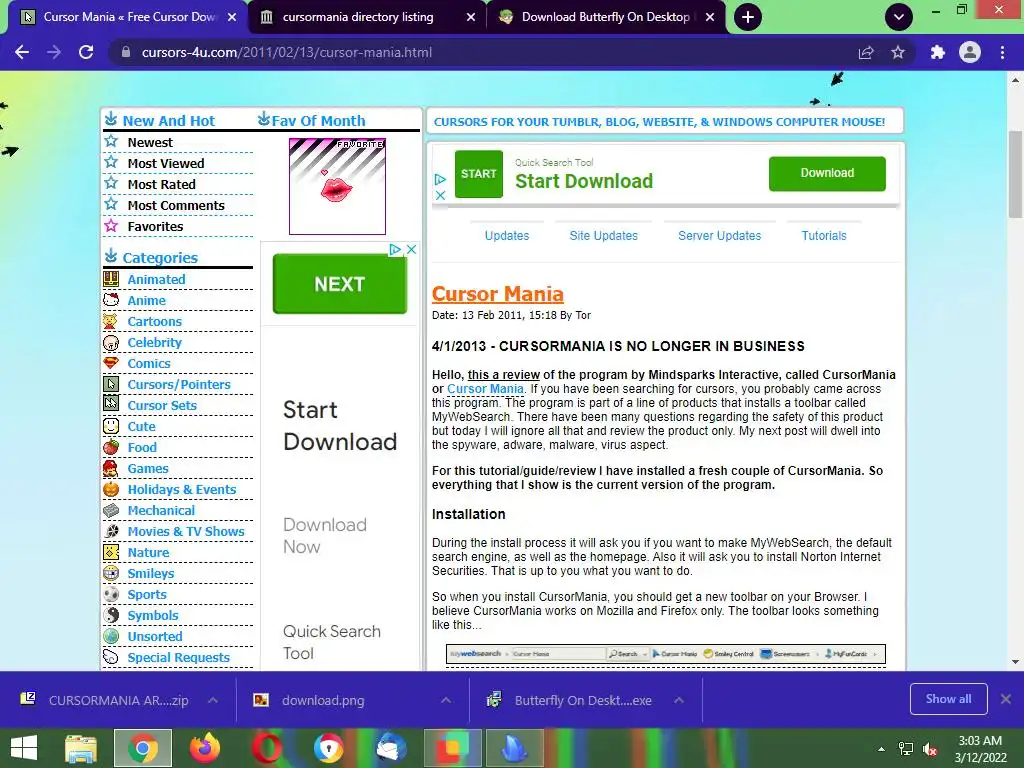Open Movies & TV Shows category
The height and width of the screenshot is (768, 1024).
(186, 531)
